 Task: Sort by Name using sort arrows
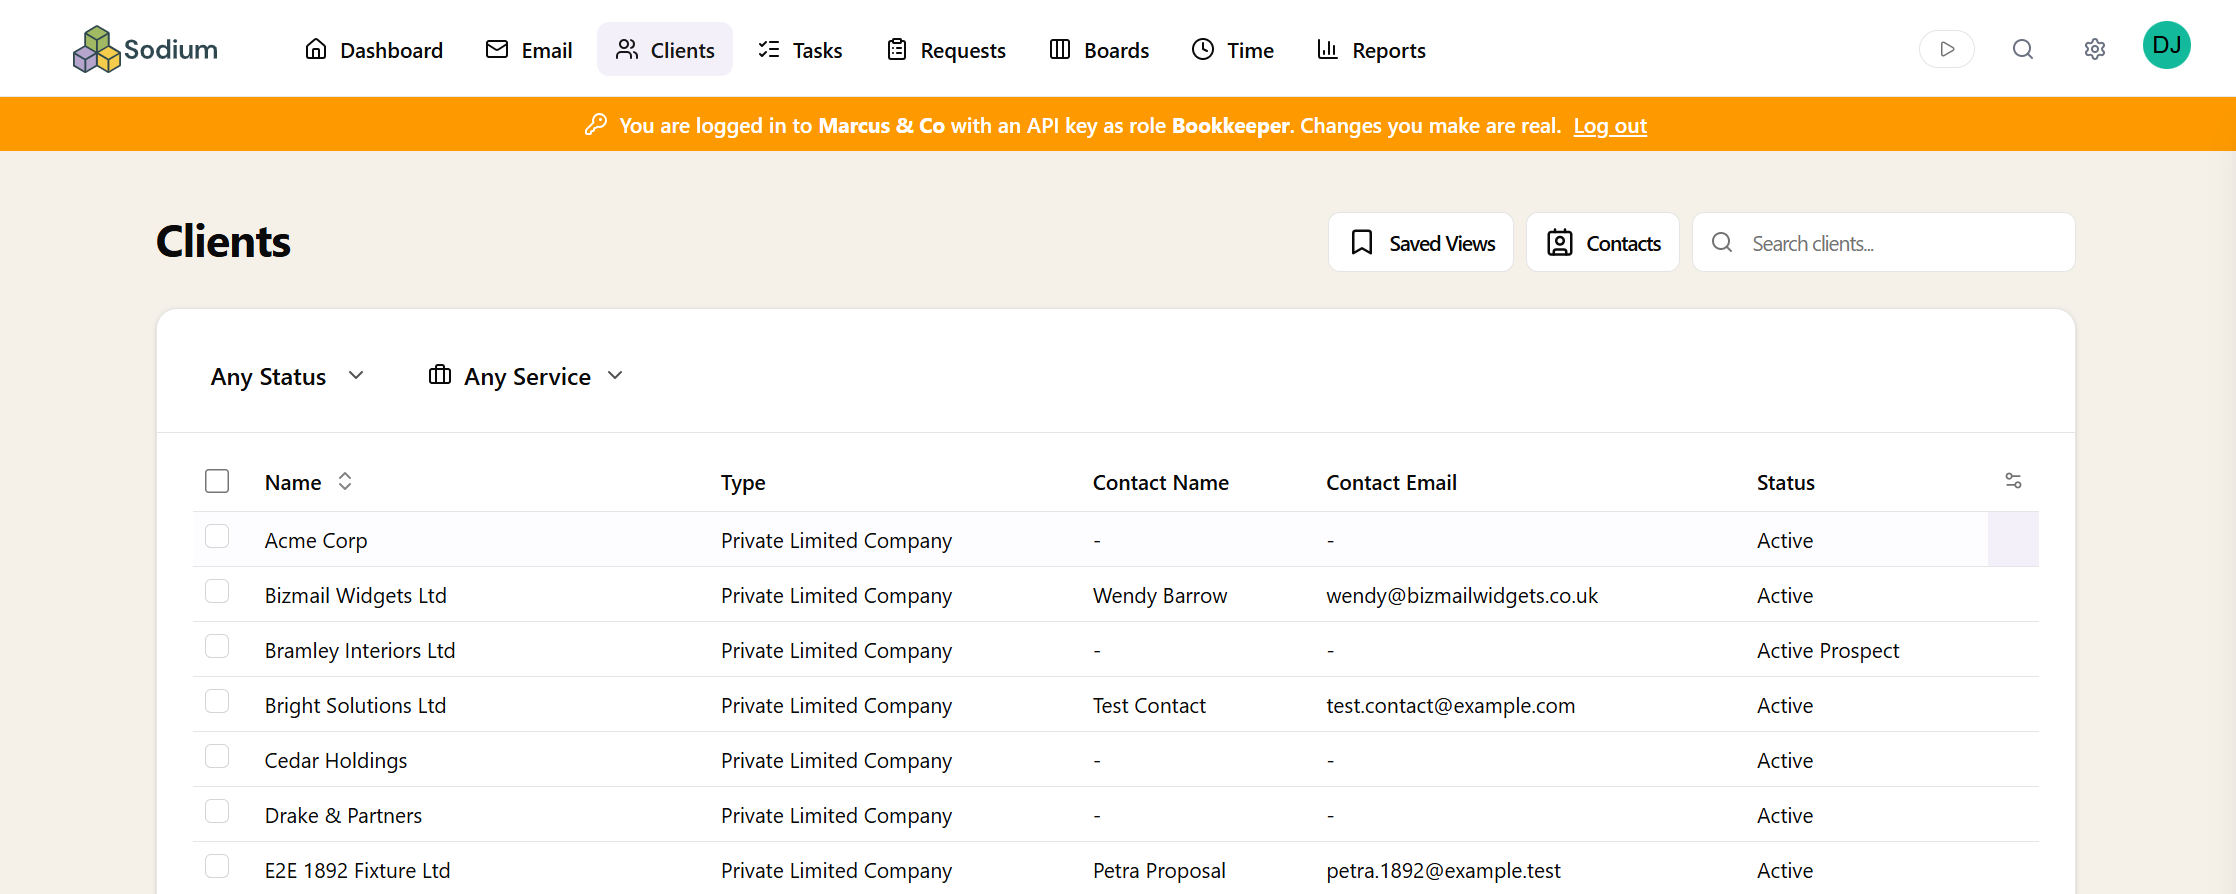[345, 481]
